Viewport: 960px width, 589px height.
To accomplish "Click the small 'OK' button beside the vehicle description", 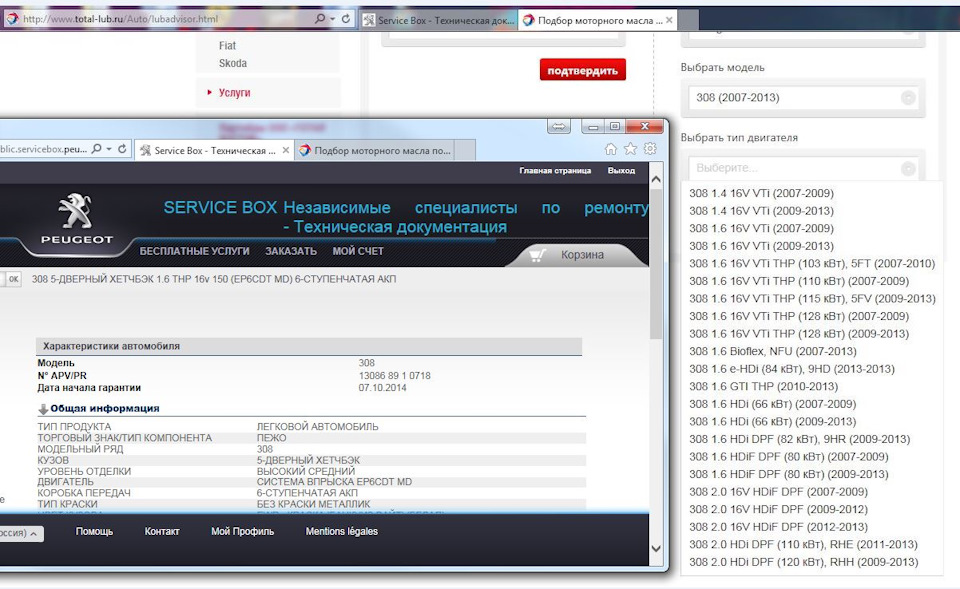I will (13, 279).
